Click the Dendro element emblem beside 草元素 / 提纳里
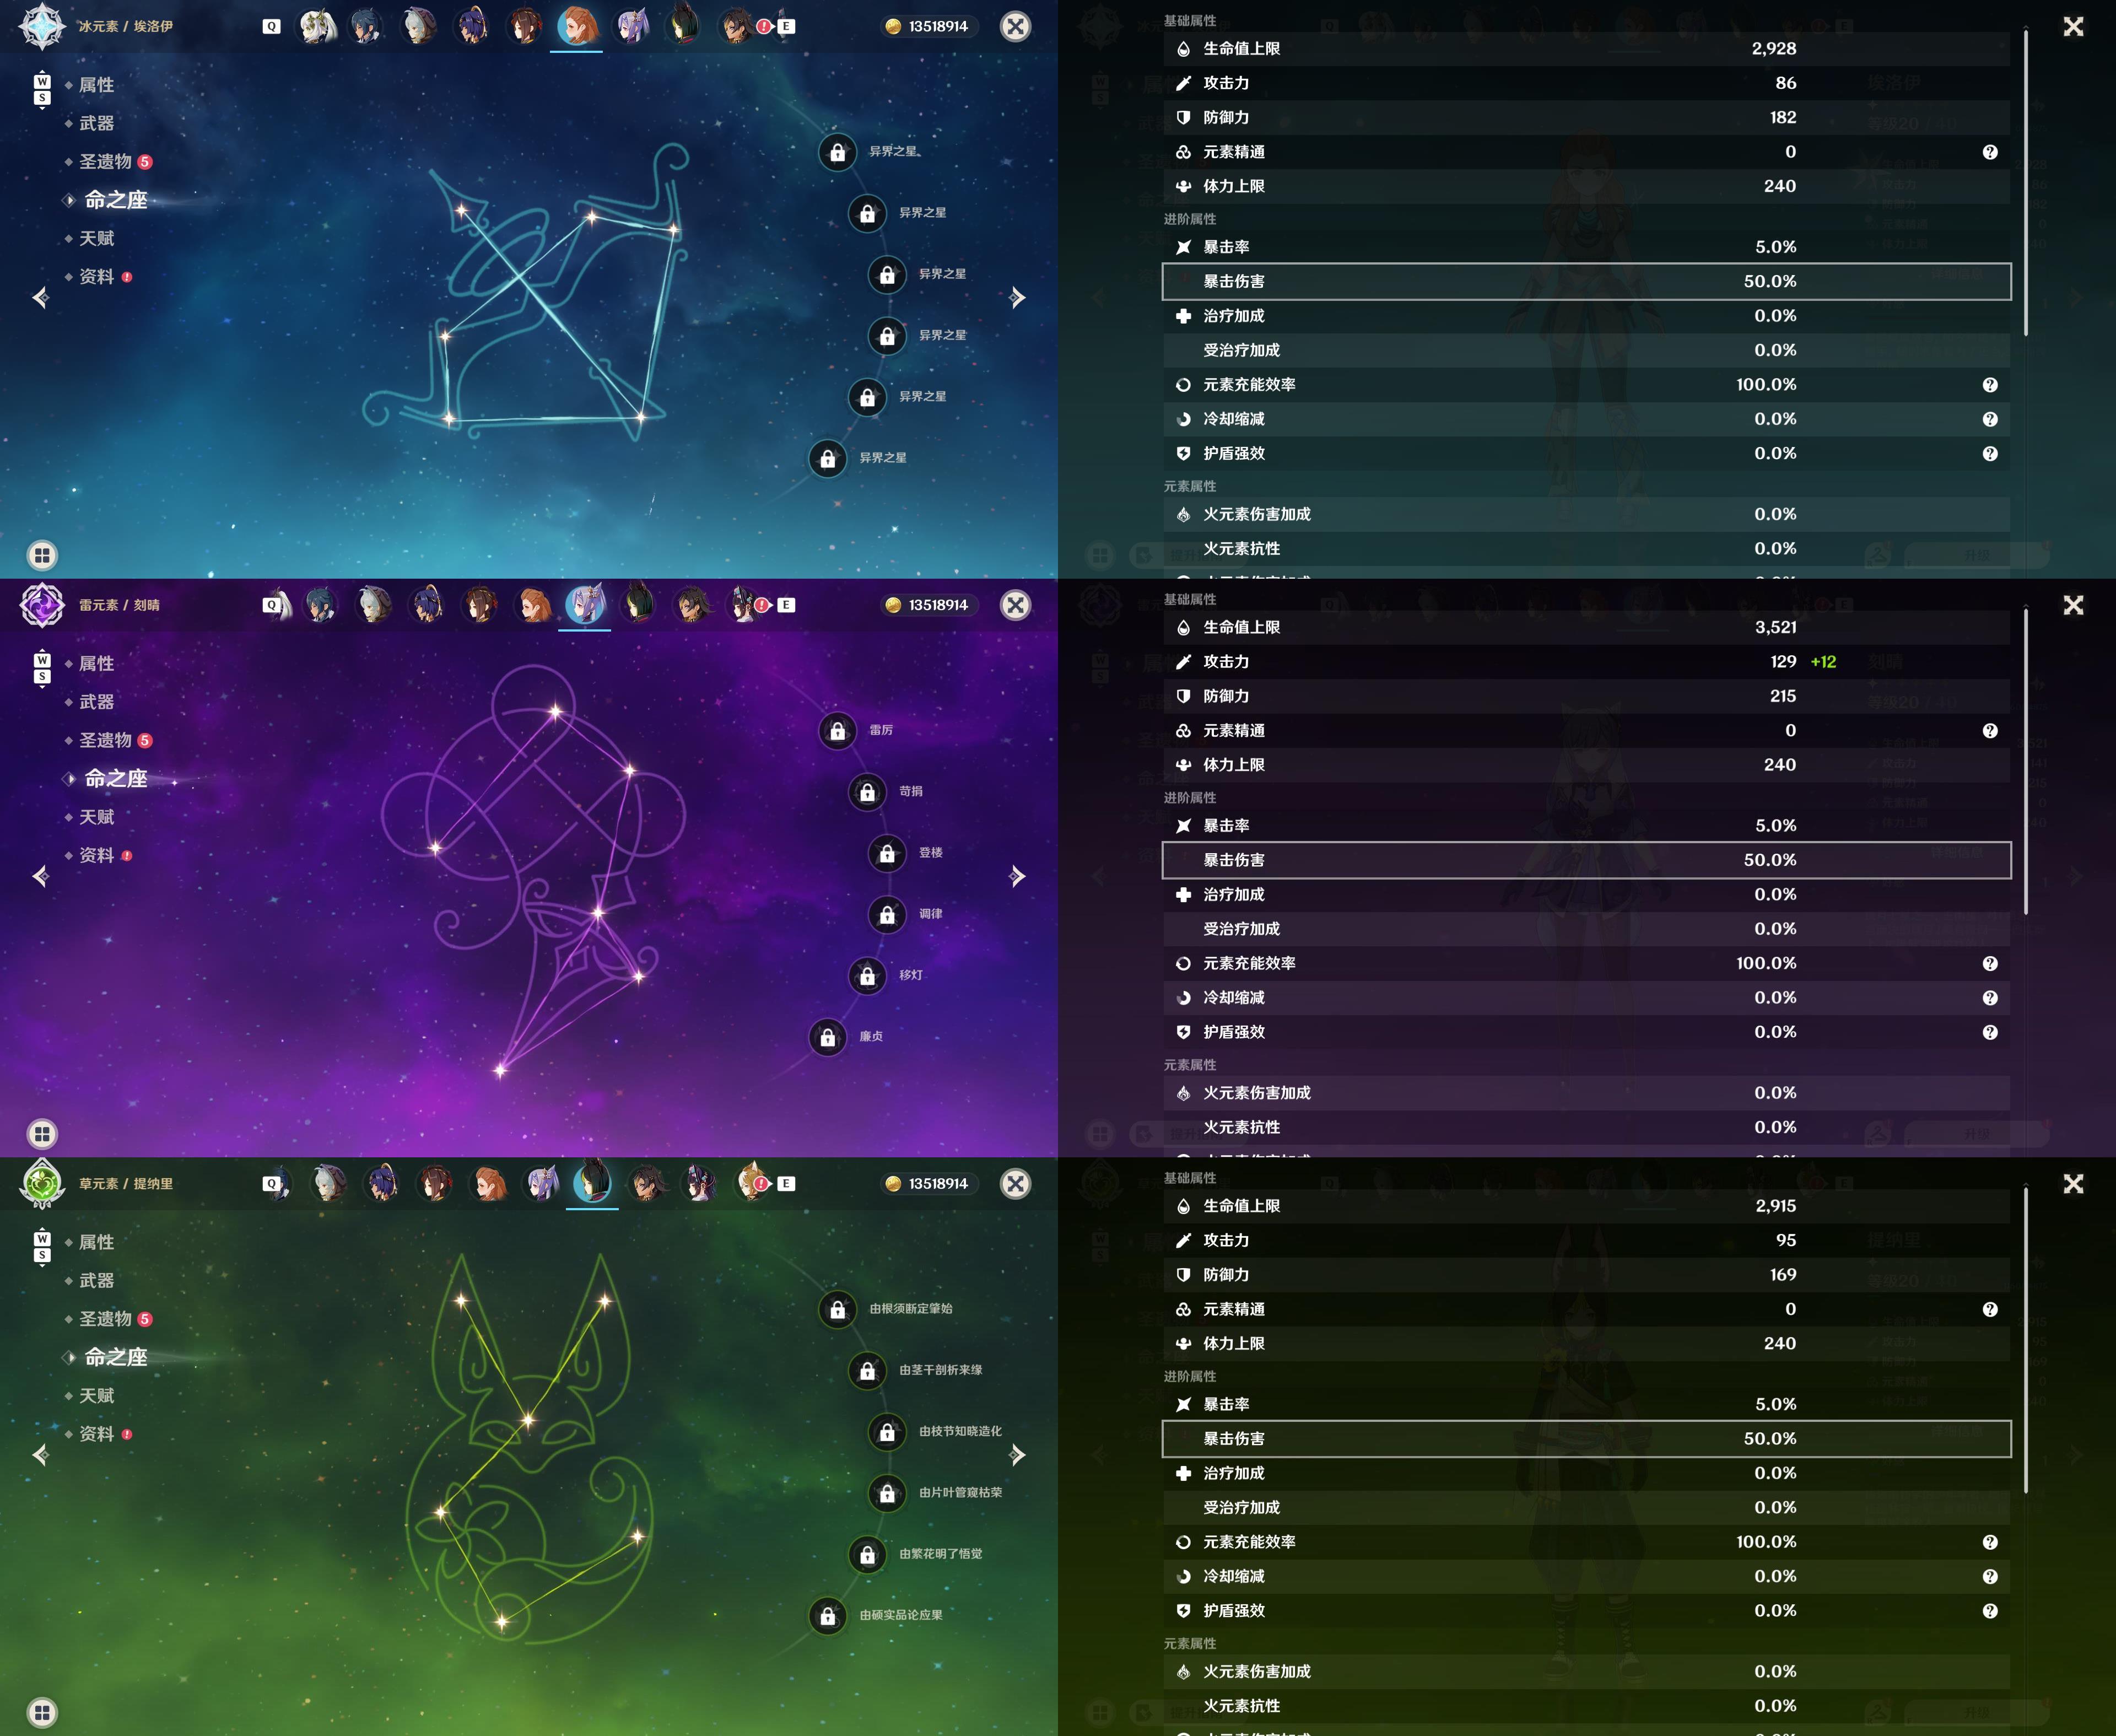This screenshot has height=1736, width=2116. click(42, 1183)
